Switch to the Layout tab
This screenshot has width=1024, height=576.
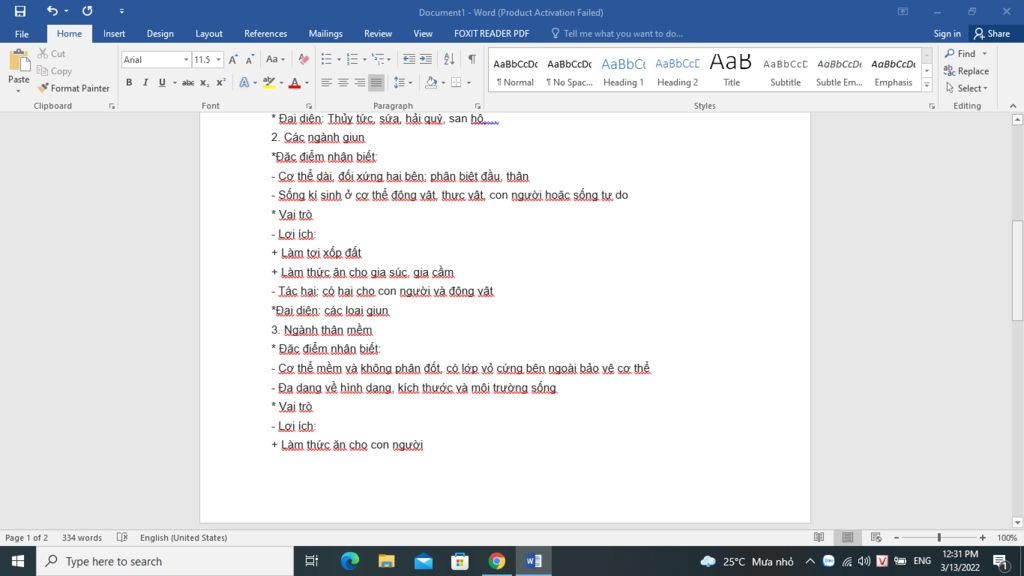209,34
